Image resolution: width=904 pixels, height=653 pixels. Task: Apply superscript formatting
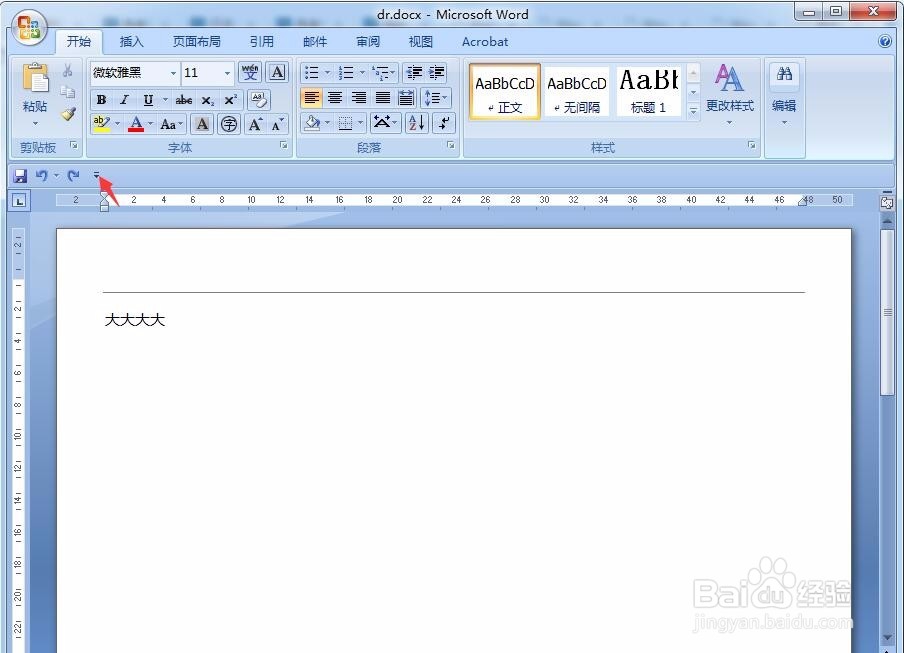coord(231,100)
